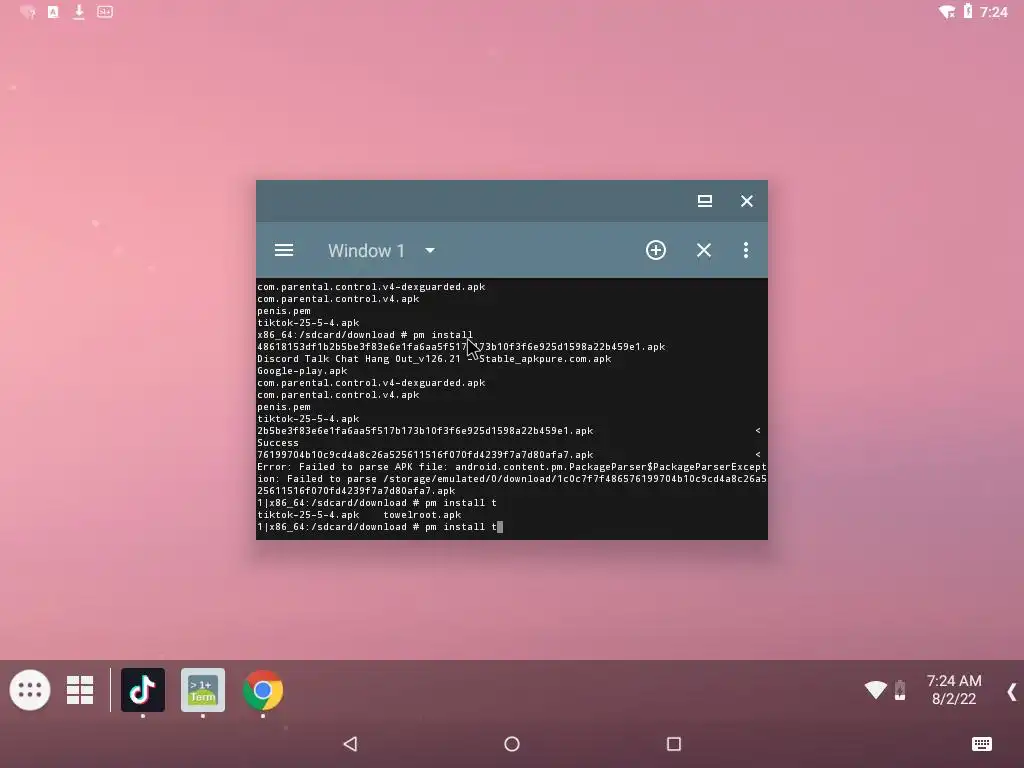Check the taskbar battery indicator
This screenshot has height=768, width=1024.
[x=900, y=690]
